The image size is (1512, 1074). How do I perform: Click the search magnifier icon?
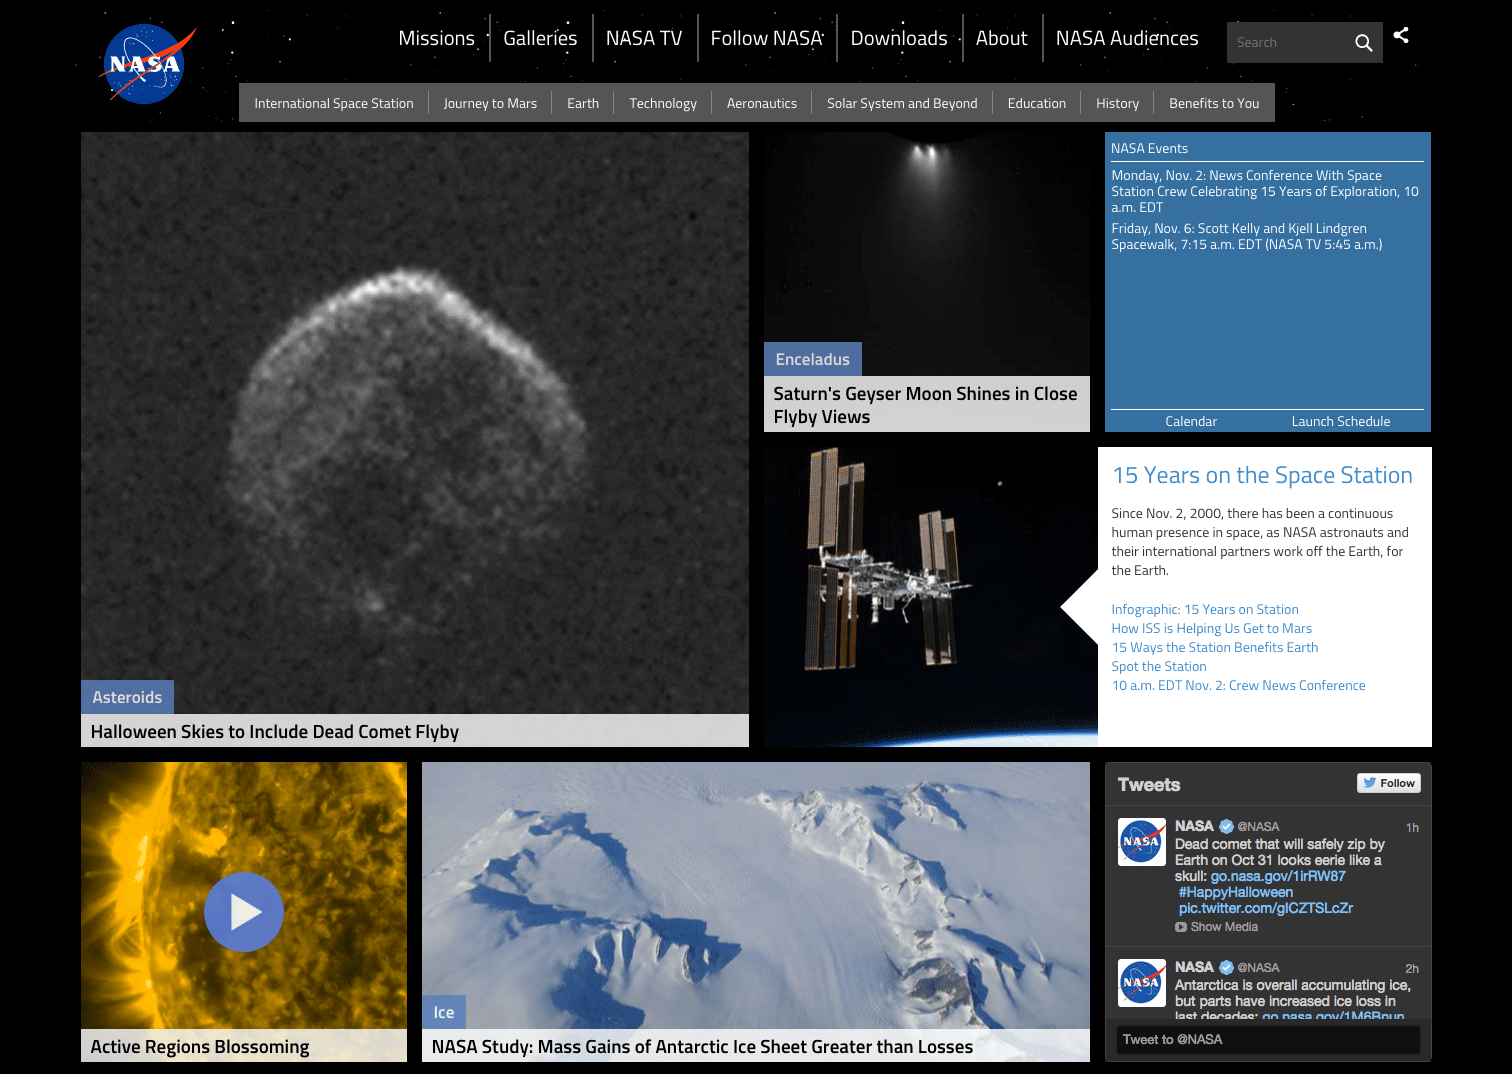click(x=1363, y=43)
